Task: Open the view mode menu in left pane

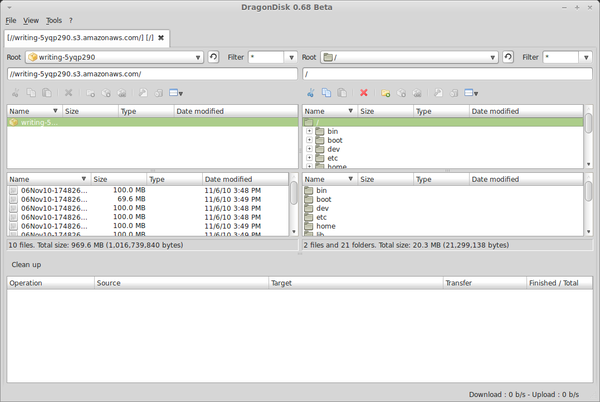Action: tap(176, 93)
